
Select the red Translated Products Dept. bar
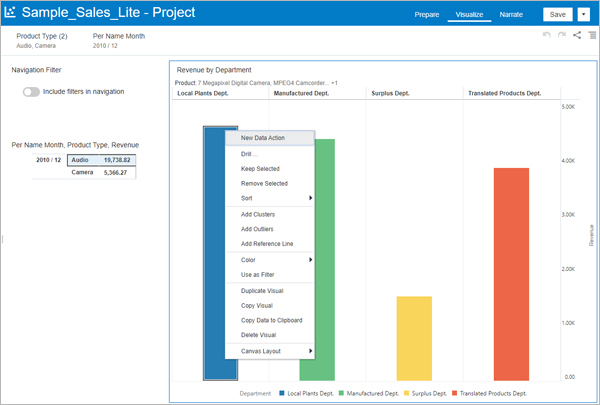click(x=511, y=274)
